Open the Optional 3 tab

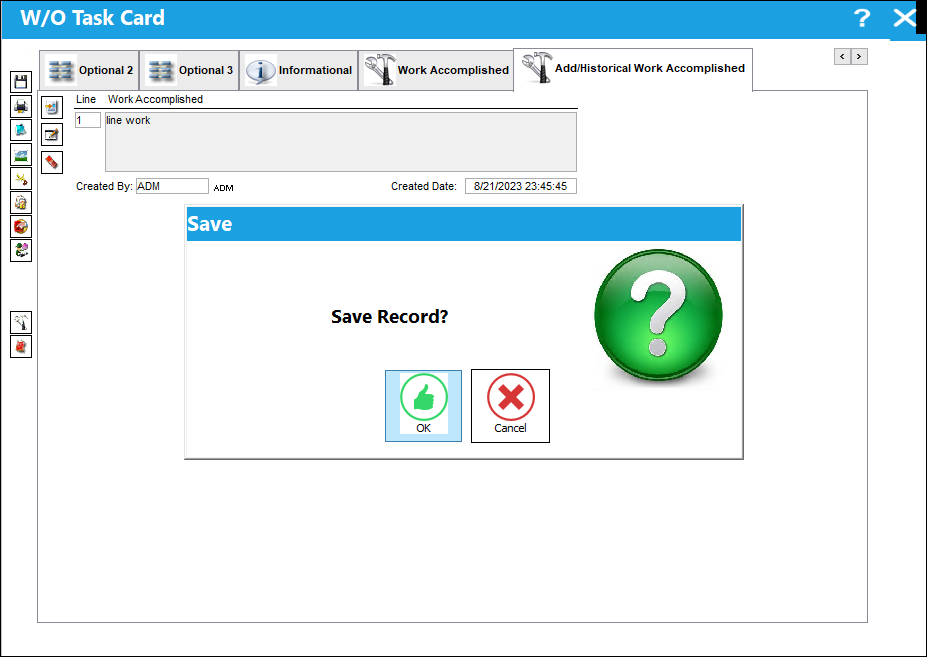pos(189,70)
